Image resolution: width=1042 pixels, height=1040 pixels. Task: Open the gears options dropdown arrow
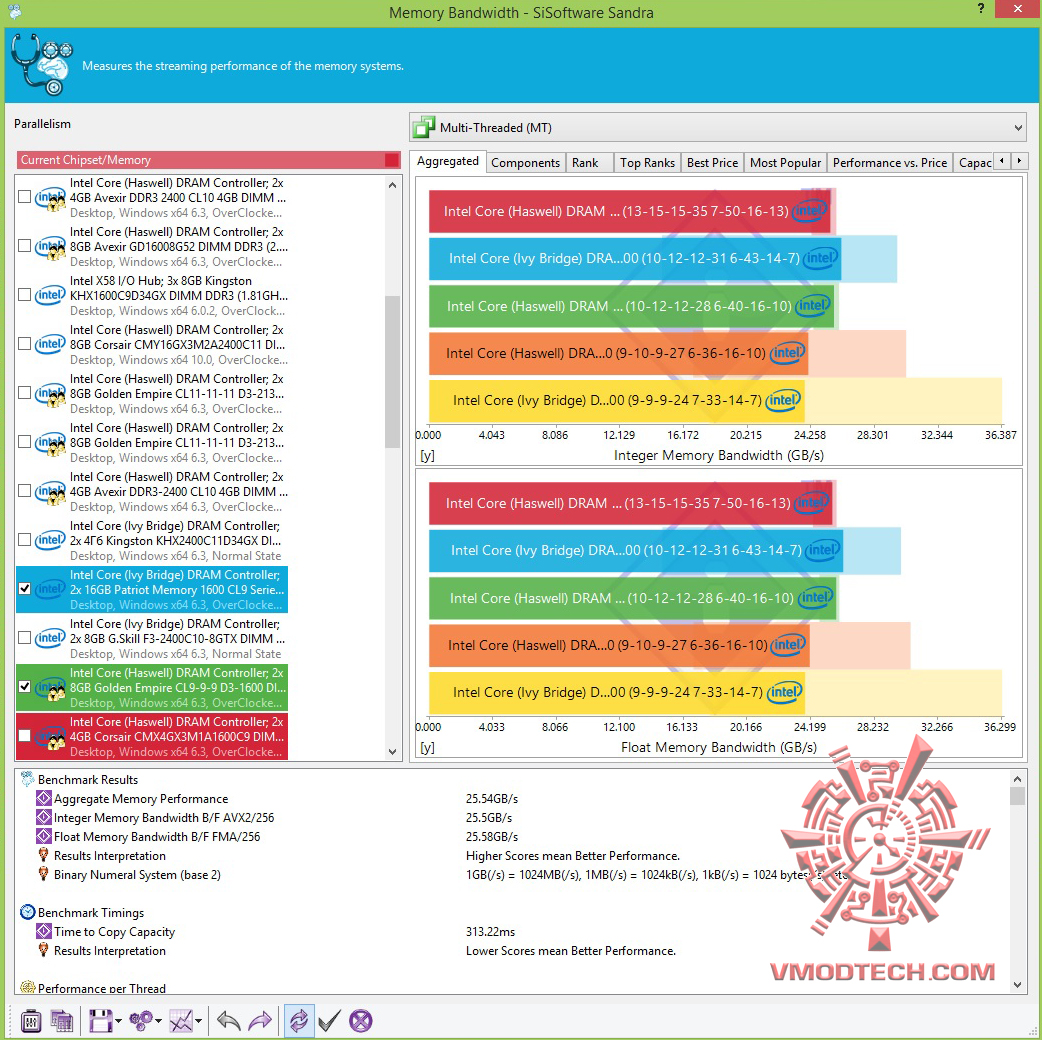pos(158,1021)
